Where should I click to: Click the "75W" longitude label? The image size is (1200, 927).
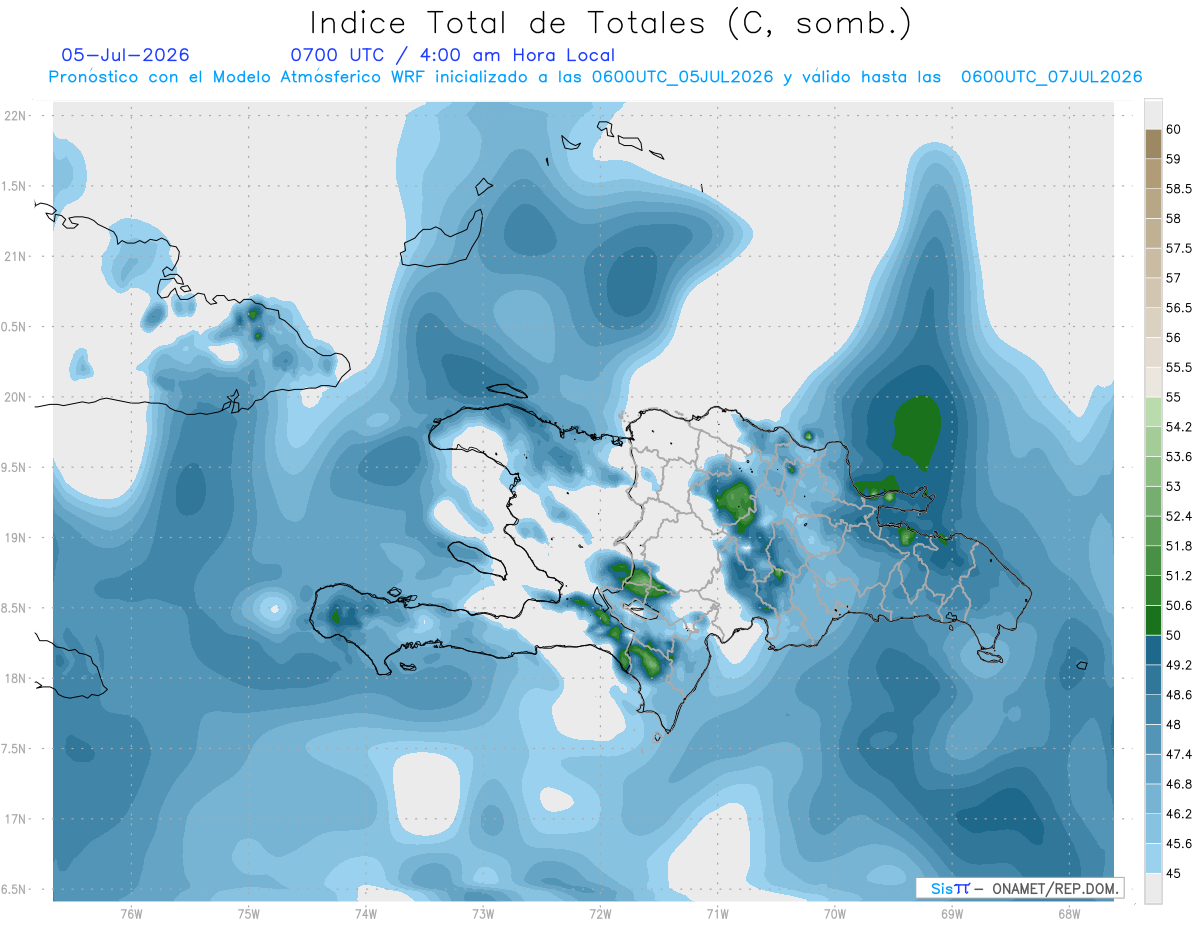pyautogui.click(x=249, y=914)
